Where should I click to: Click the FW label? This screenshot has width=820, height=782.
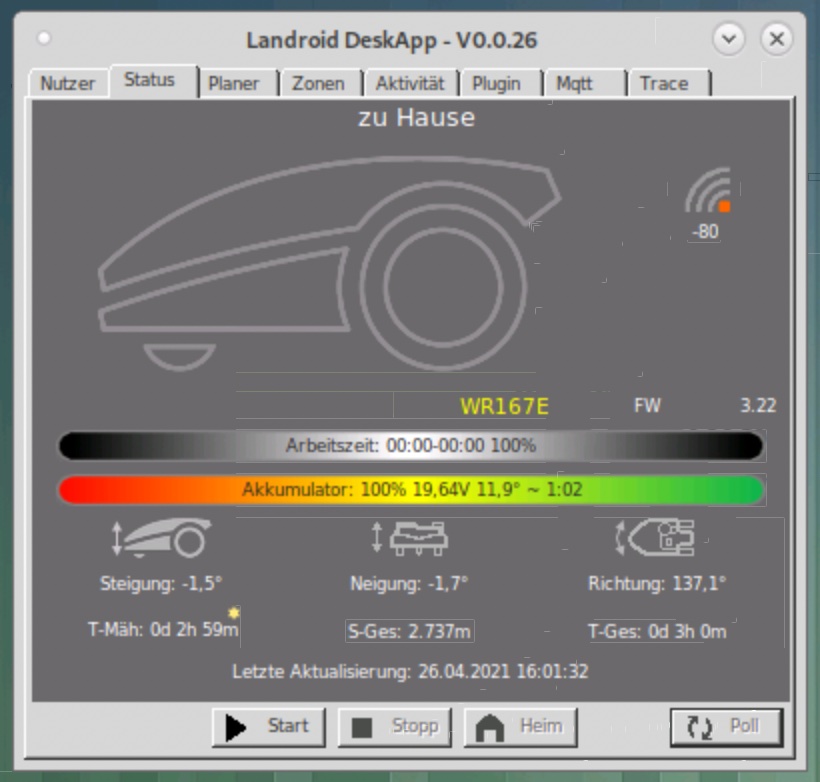coord(647,405)
